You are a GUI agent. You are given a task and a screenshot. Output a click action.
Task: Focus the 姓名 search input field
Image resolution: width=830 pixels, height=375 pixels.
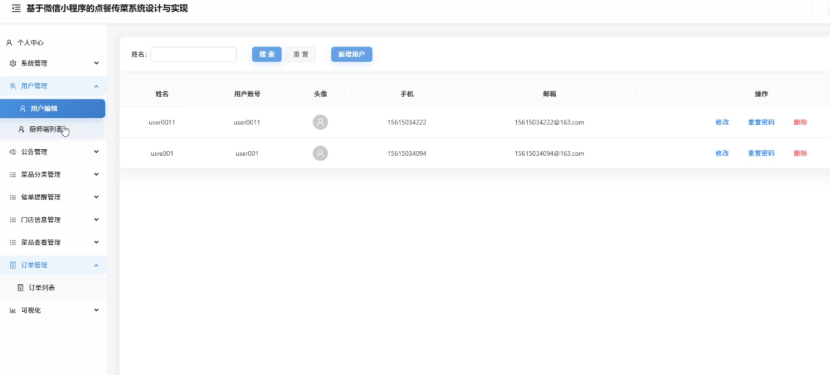point(193,55)
